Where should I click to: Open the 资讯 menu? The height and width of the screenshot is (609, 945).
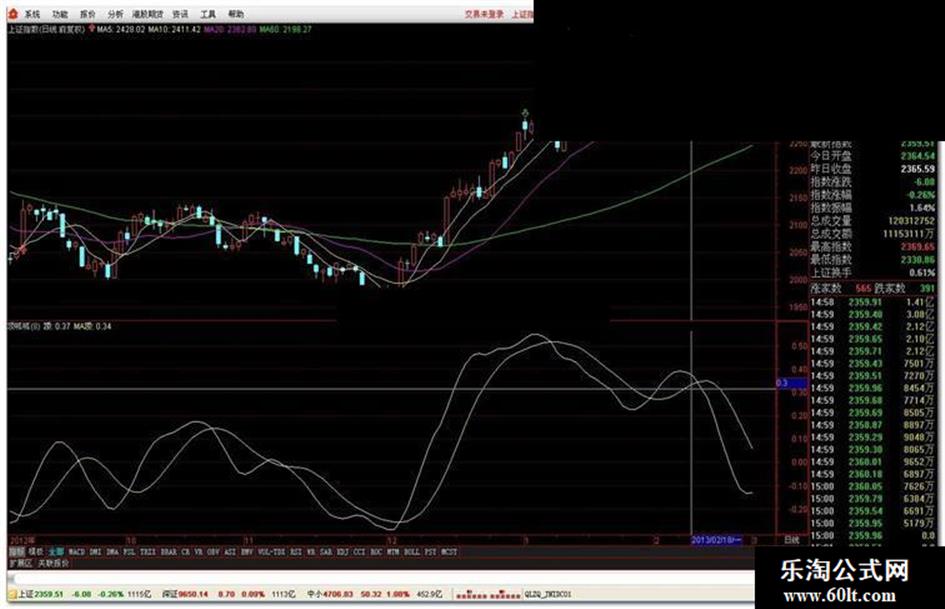(180, 14)
